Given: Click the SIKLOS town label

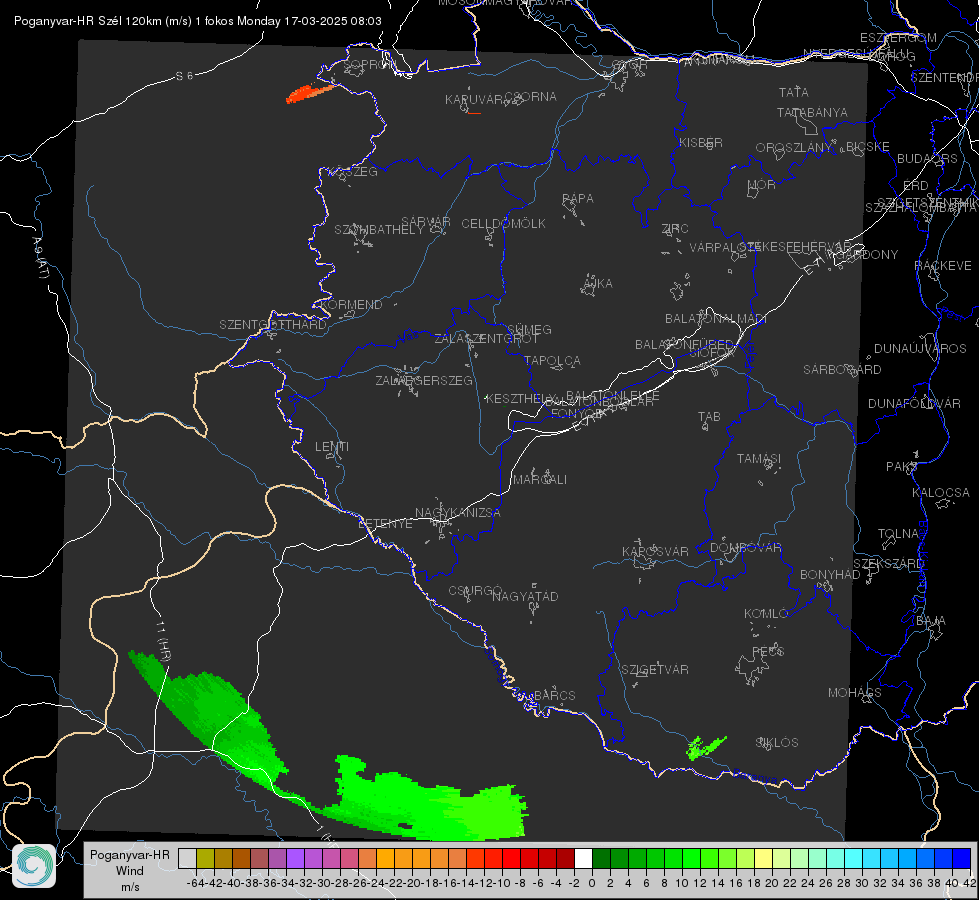Looking at the screenshot, I should (x=777, y=743).
